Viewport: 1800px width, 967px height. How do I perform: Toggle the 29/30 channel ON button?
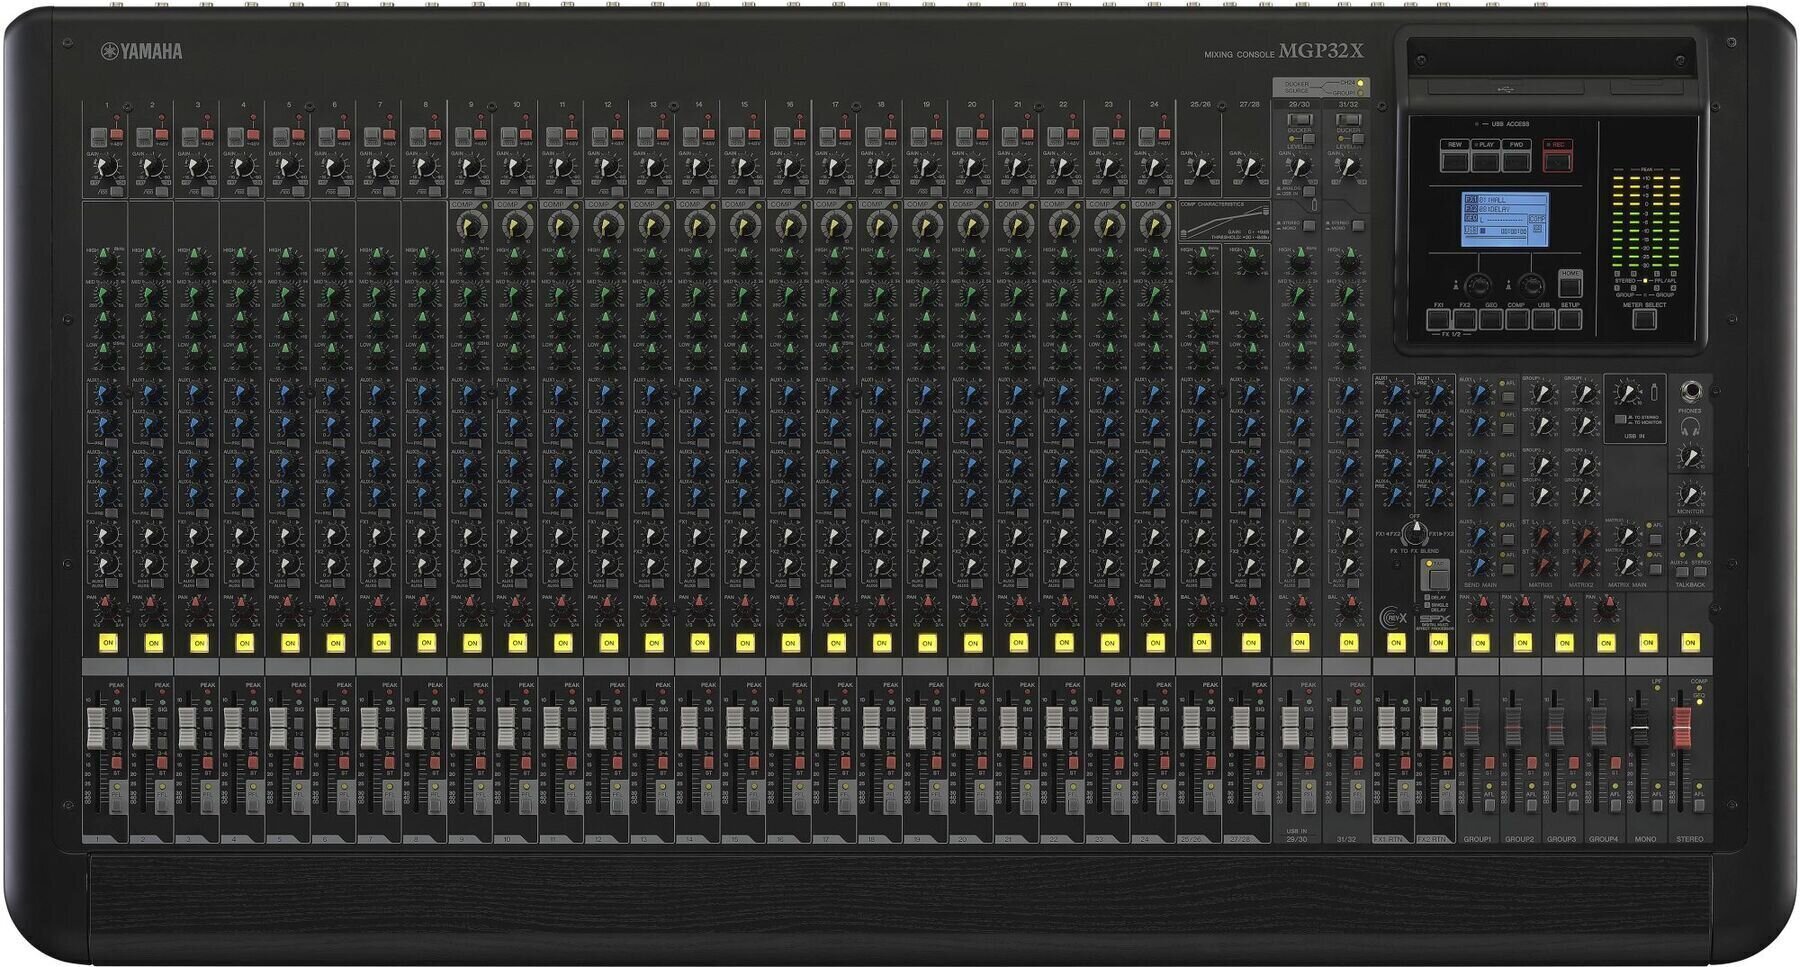(1299, 642)
